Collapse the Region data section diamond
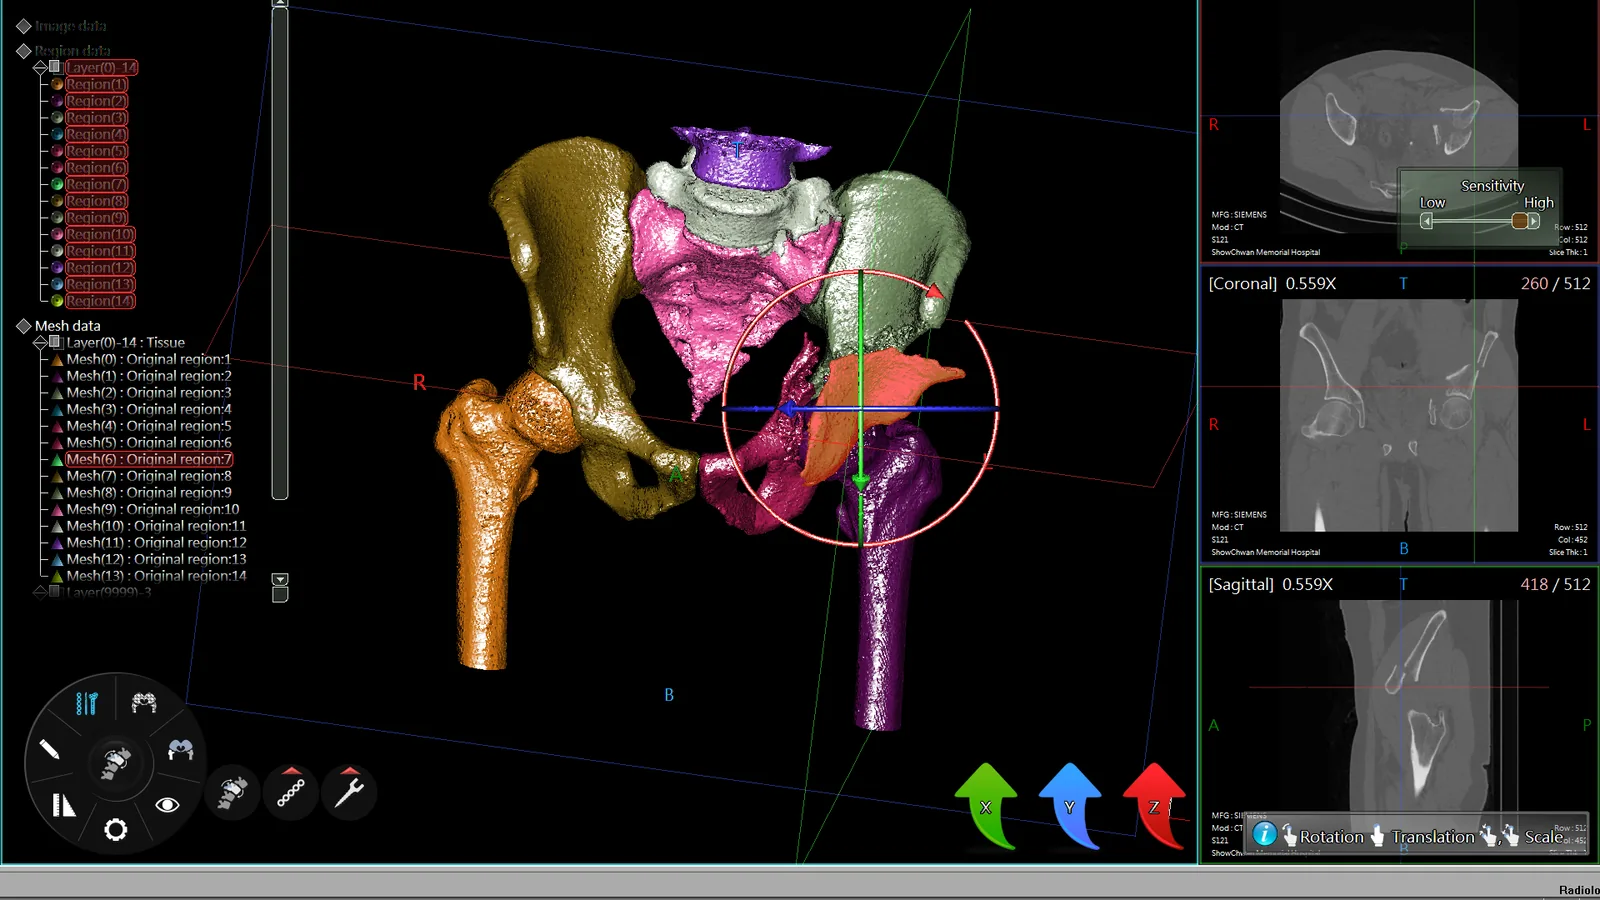1600x900 pixels. [x=23, y=50]
